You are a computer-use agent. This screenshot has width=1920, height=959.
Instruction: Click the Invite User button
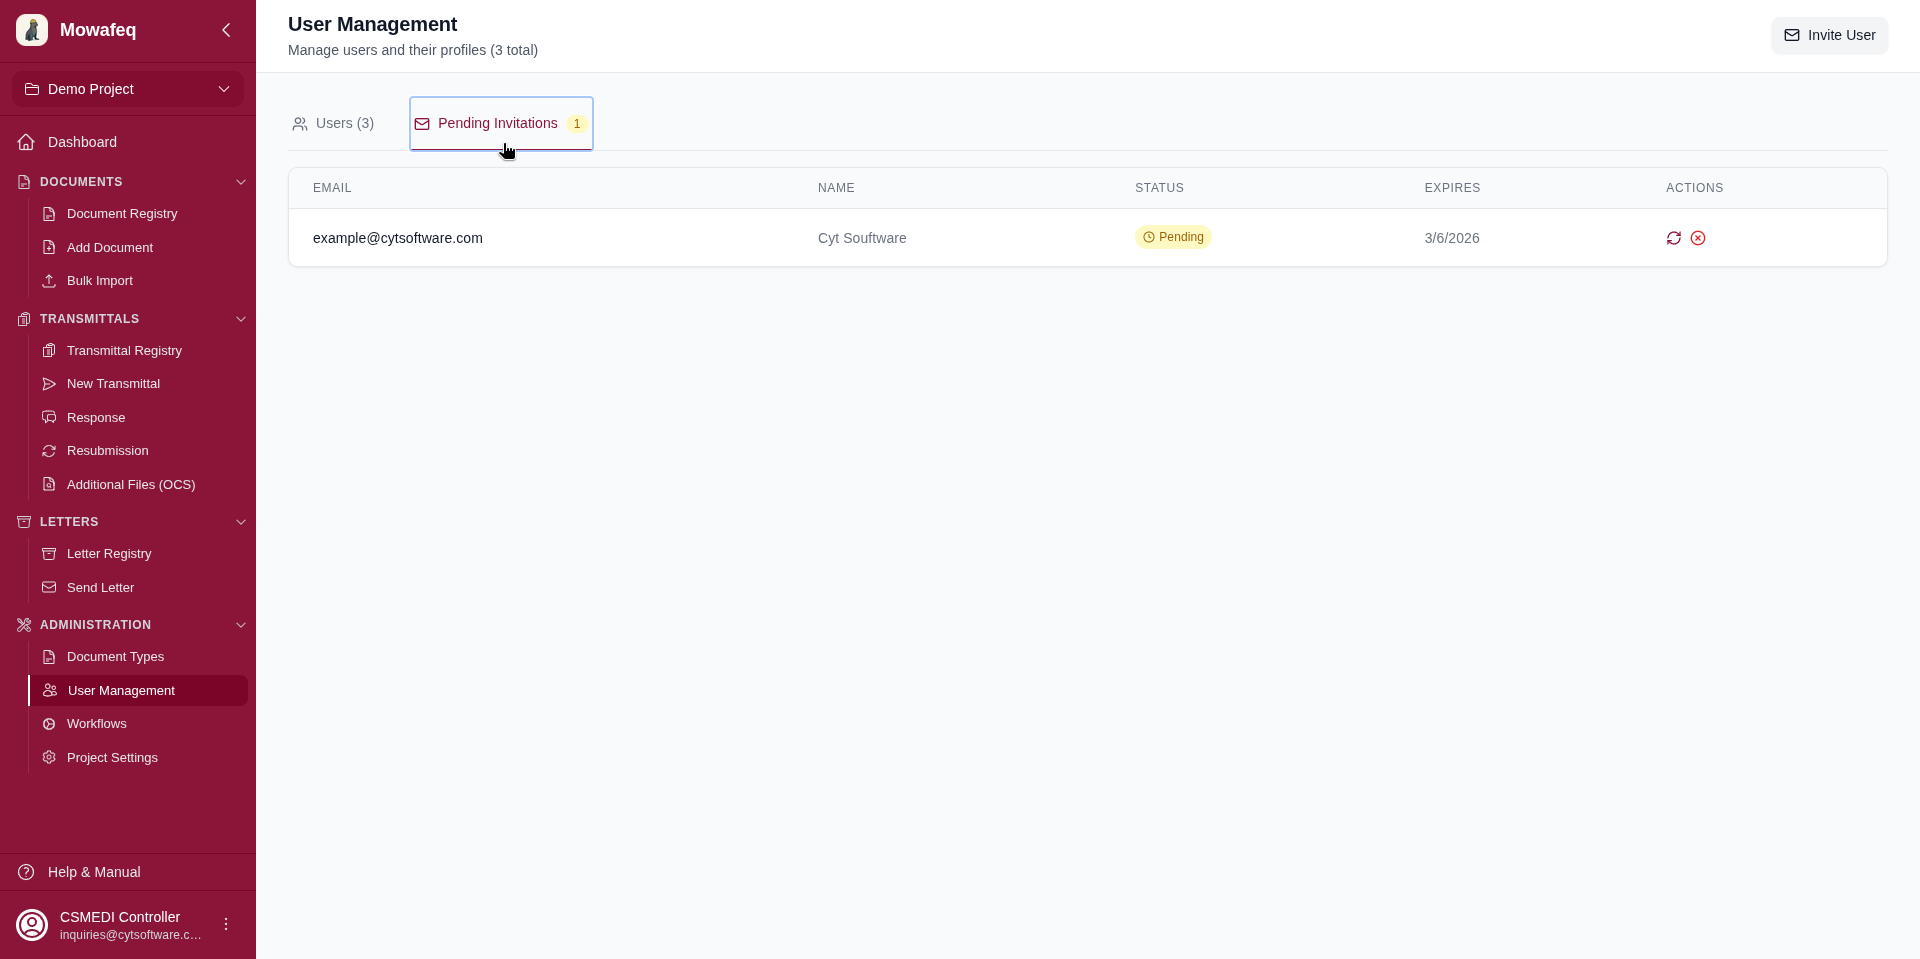pos(1830,35)
